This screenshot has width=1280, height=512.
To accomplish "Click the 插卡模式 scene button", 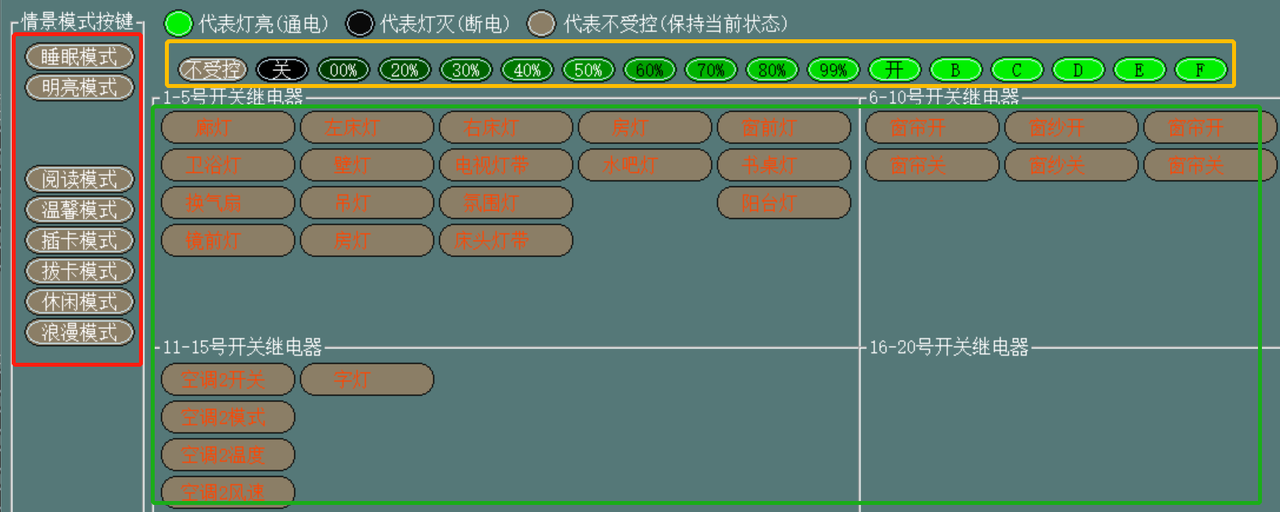I will [x=79, y=240].
